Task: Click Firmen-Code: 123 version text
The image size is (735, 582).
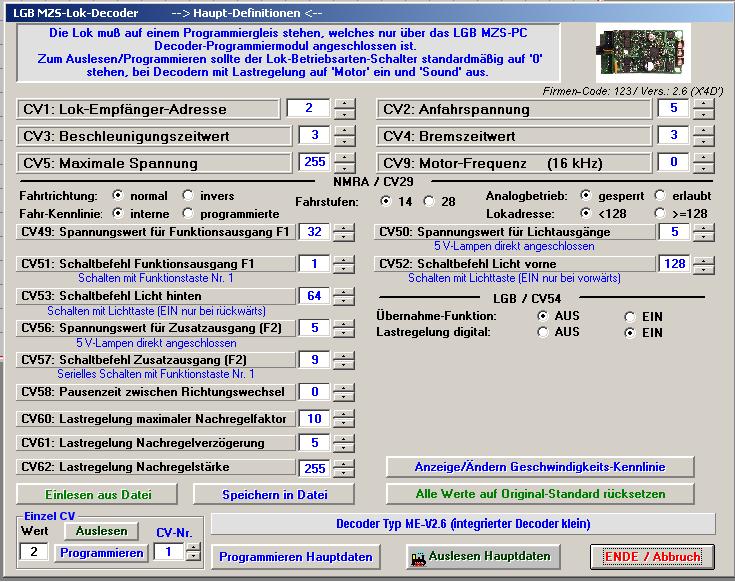Action: [x=633, y=91]
